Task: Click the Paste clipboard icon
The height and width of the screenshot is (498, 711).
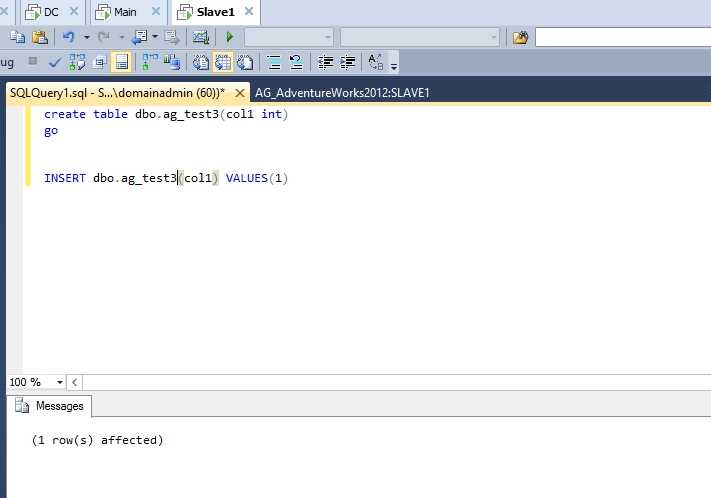Action: point(40,37)
